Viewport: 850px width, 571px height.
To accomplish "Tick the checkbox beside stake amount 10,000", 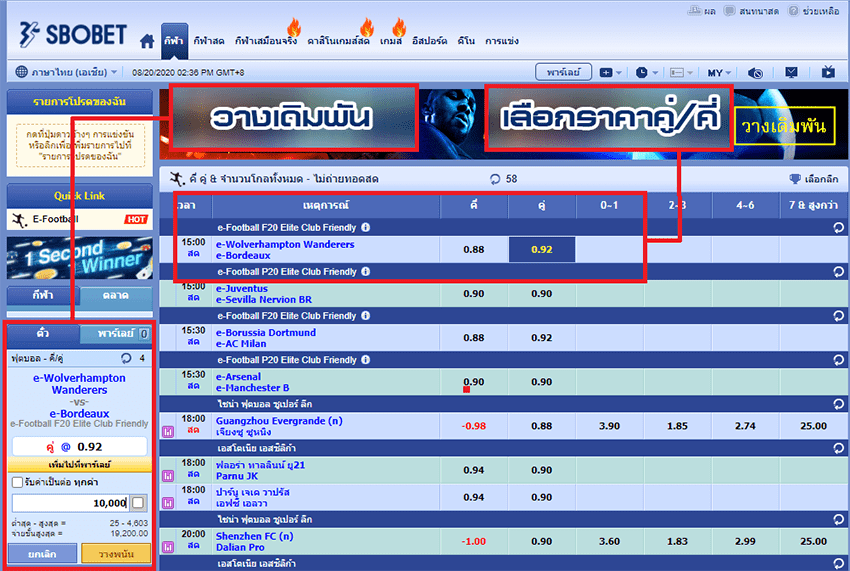I will 138,503.
